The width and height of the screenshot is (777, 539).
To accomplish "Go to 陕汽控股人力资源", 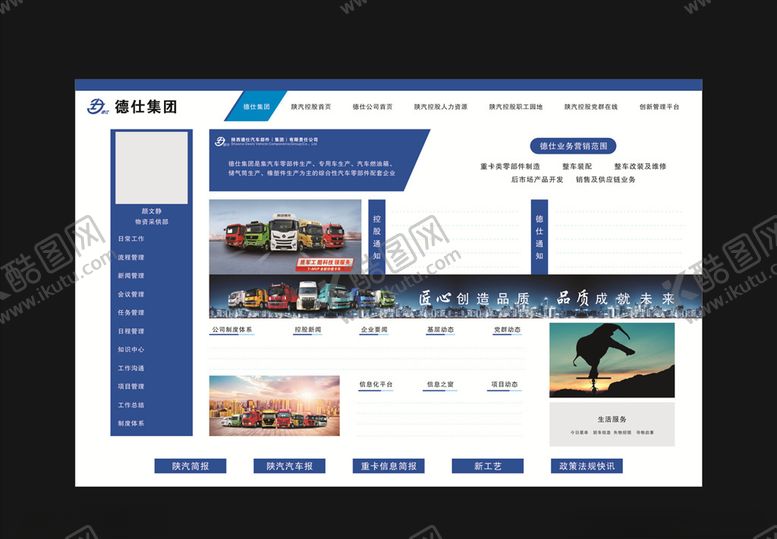I will pos(441,107).
